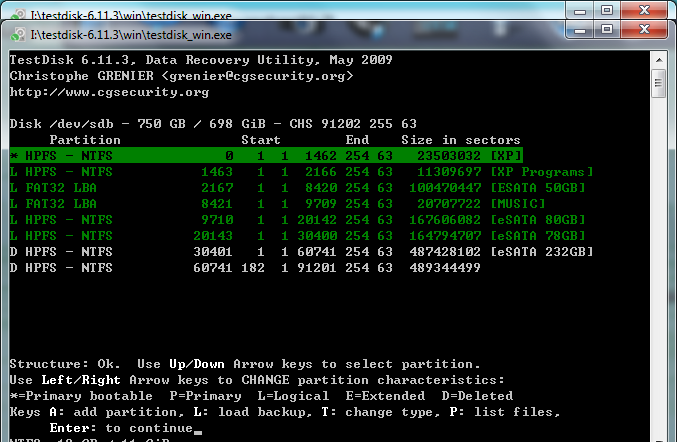Click the Disk /dev/sdb information line
This screenshot has height=442, width=677.
pyautogui.click(x=213, y=124)
